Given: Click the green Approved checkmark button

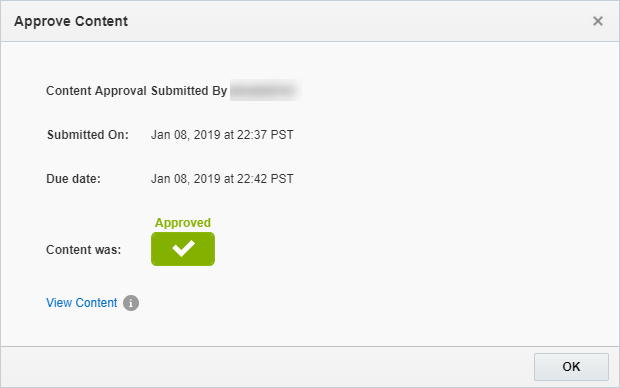Looking at the screenshot, I should point(183,249).
